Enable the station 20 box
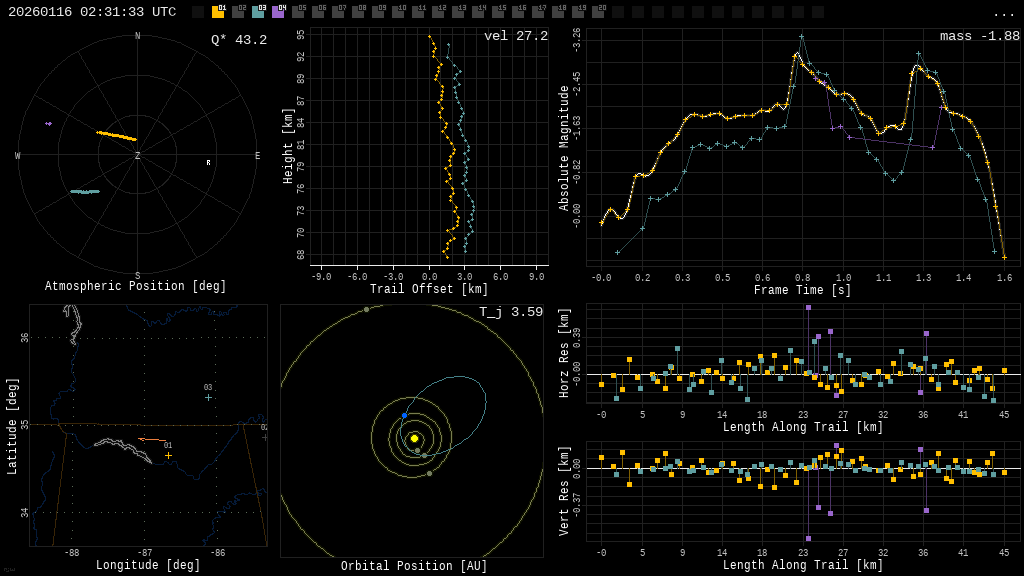1024x576 pixels. [598, 12]
